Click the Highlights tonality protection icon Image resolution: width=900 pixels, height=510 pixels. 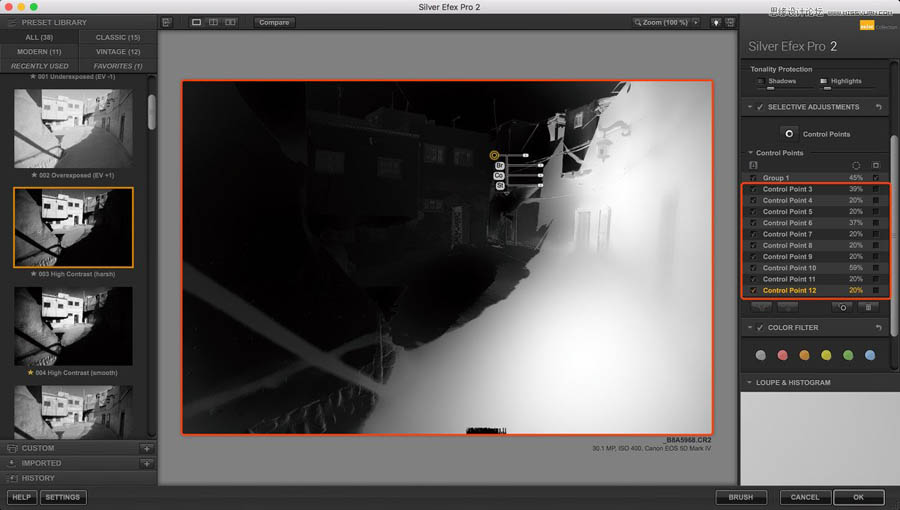[823, 81]
